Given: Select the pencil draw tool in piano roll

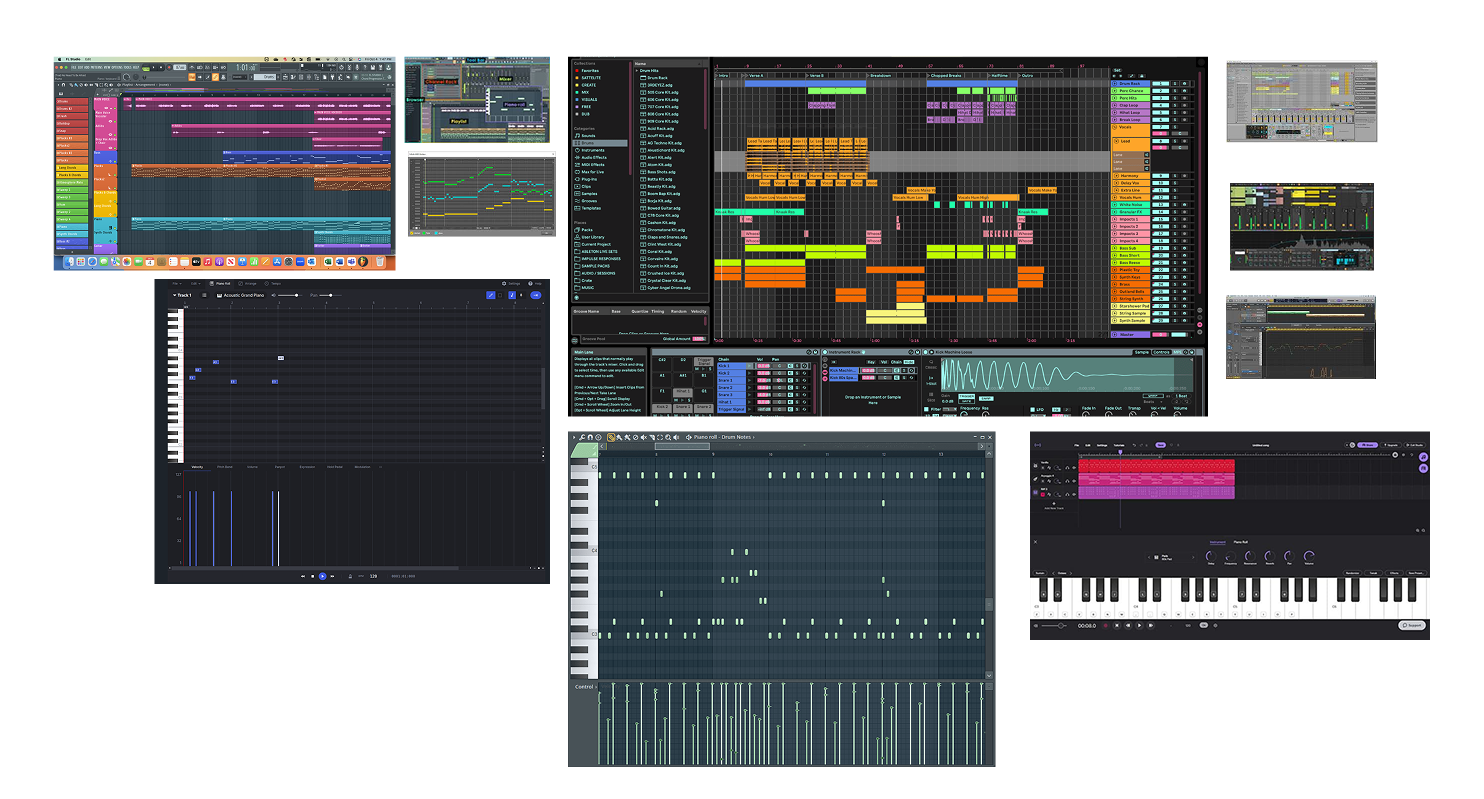Looking at the screenshot, I should pos(490,295).
